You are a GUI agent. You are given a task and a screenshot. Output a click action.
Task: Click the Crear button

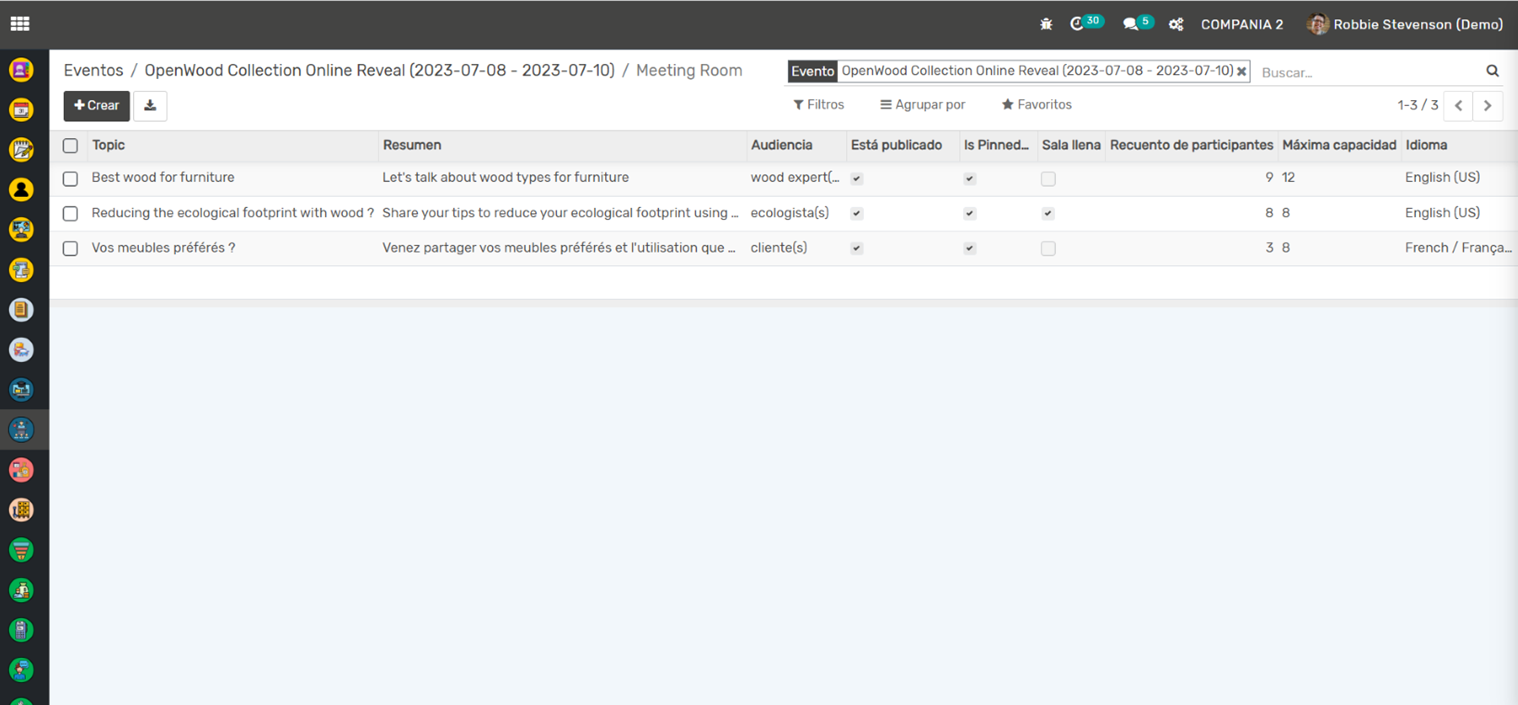(97, 105)
